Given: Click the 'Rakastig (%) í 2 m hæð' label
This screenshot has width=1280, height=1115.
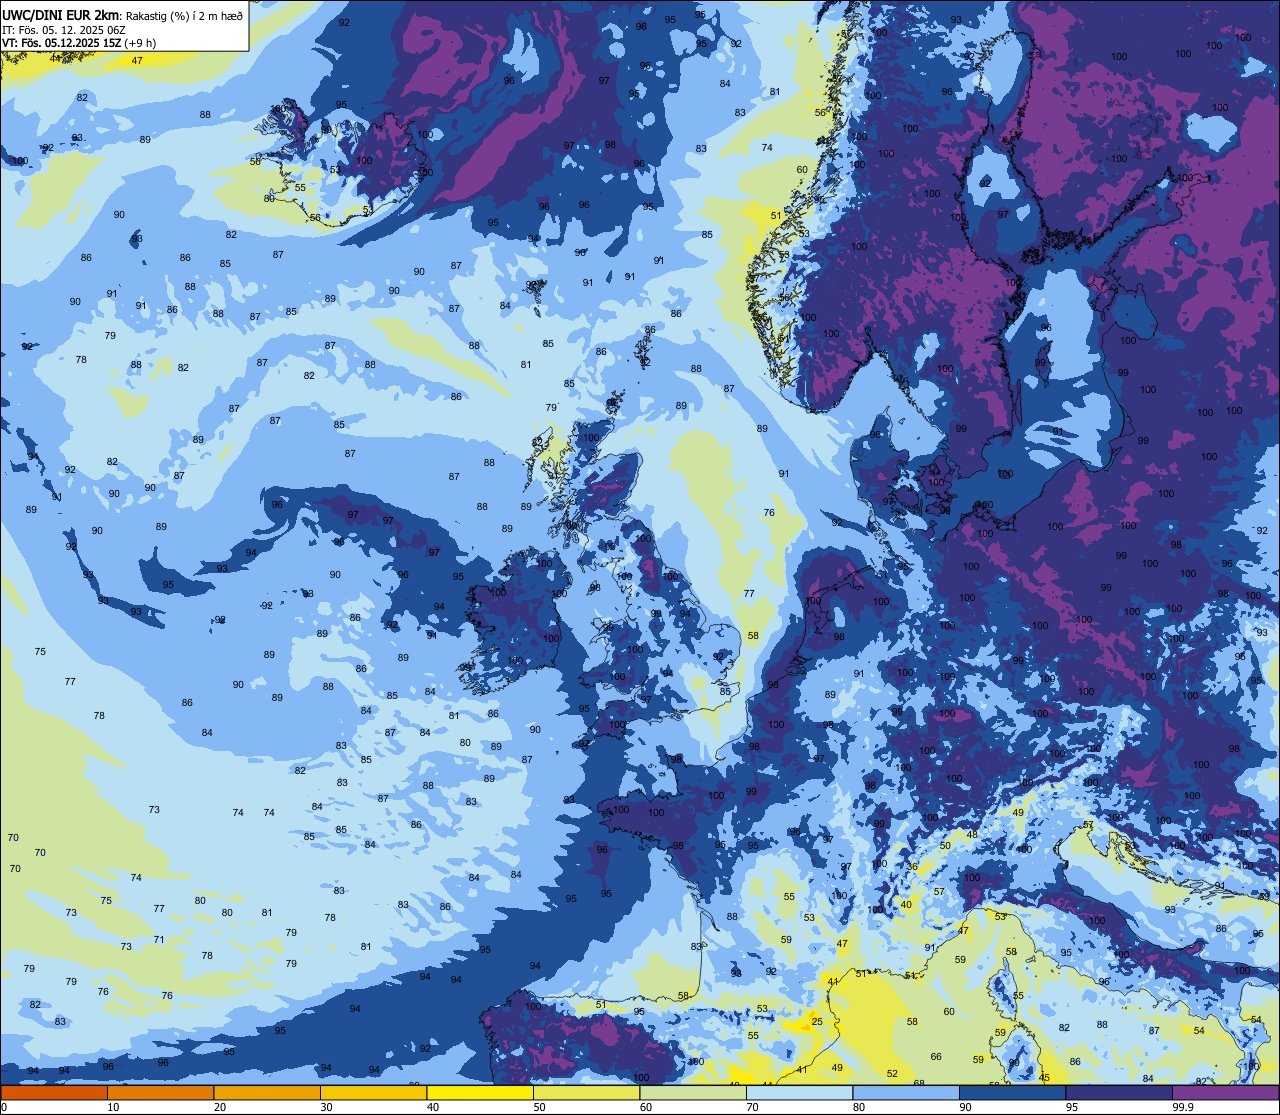Looking at the screenshot, I should click(x=183, y=15).
